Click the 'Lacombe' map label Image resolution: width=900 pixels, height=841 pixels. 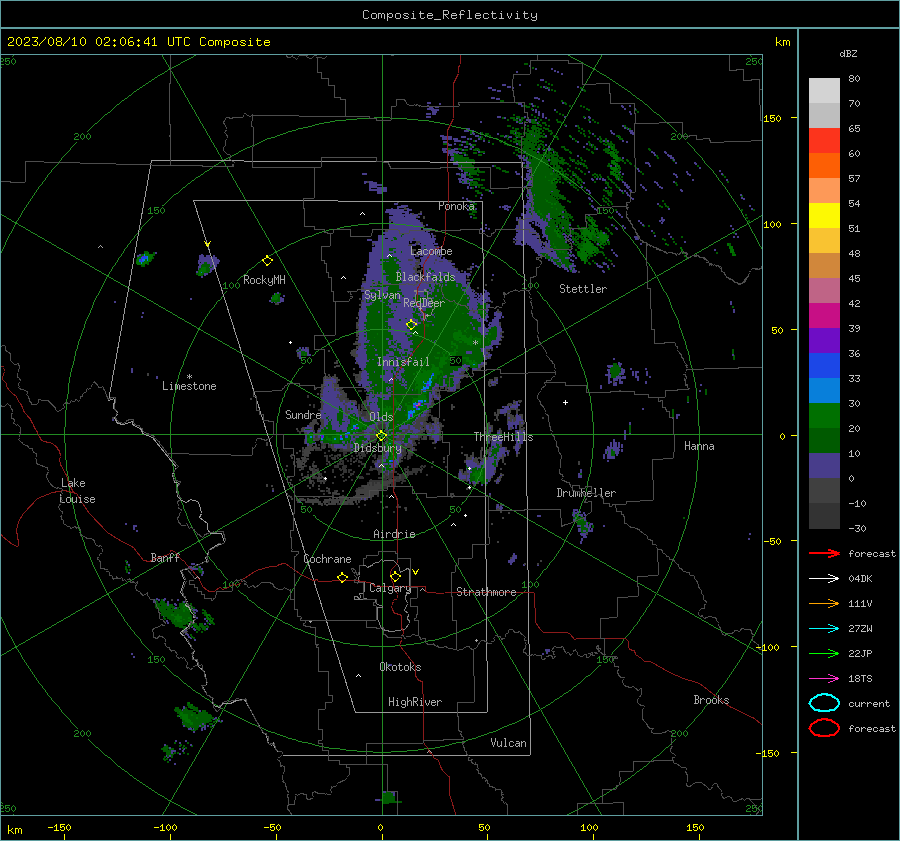click(x=431, y=251)
